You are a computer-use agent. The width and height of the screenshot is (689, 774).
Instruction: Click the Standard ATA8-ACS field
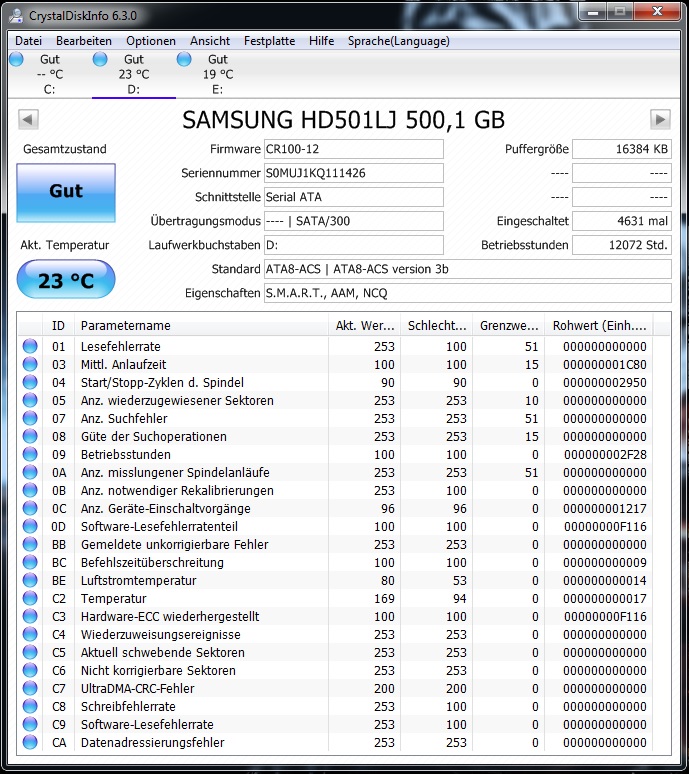[x=467, y=269]
